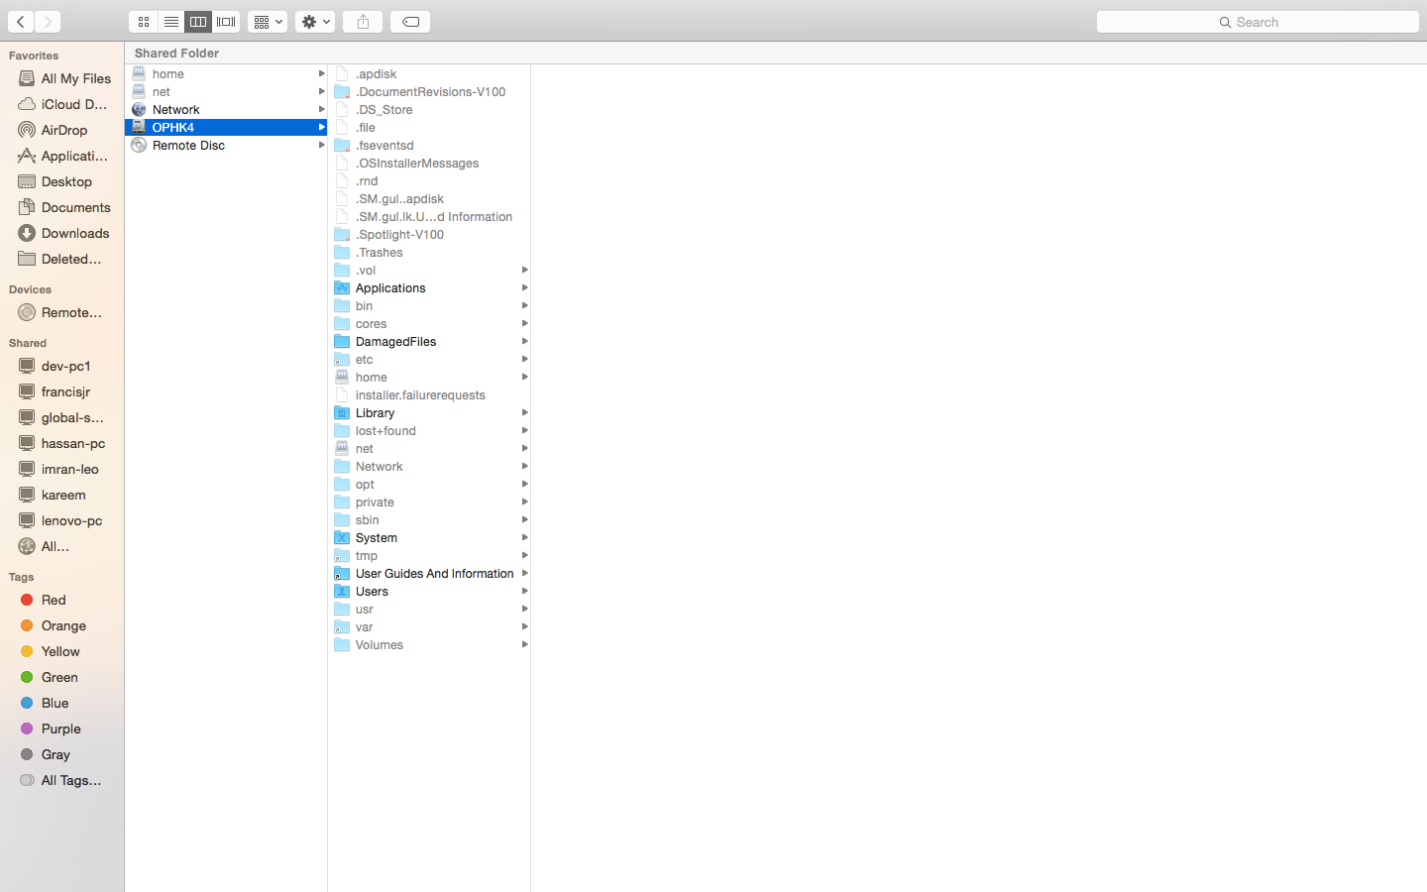Viewport: 1427px width, 892px height.
Task: Select hassan-pc under Shared
Action: (62, 443)
